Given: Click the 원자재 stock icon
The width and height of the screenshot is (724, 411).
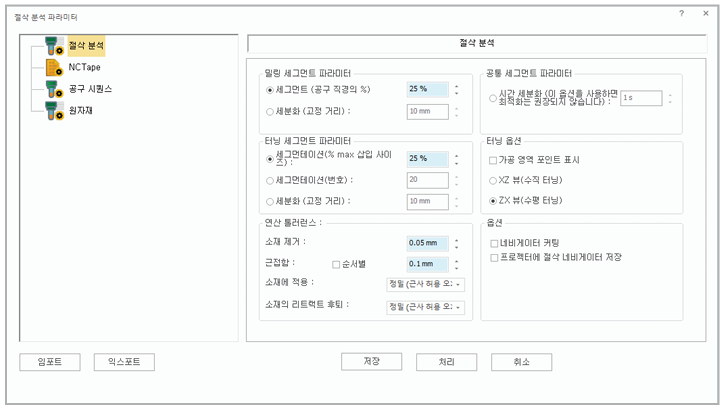Looking at the screenshot, I should tap(53, 110).
